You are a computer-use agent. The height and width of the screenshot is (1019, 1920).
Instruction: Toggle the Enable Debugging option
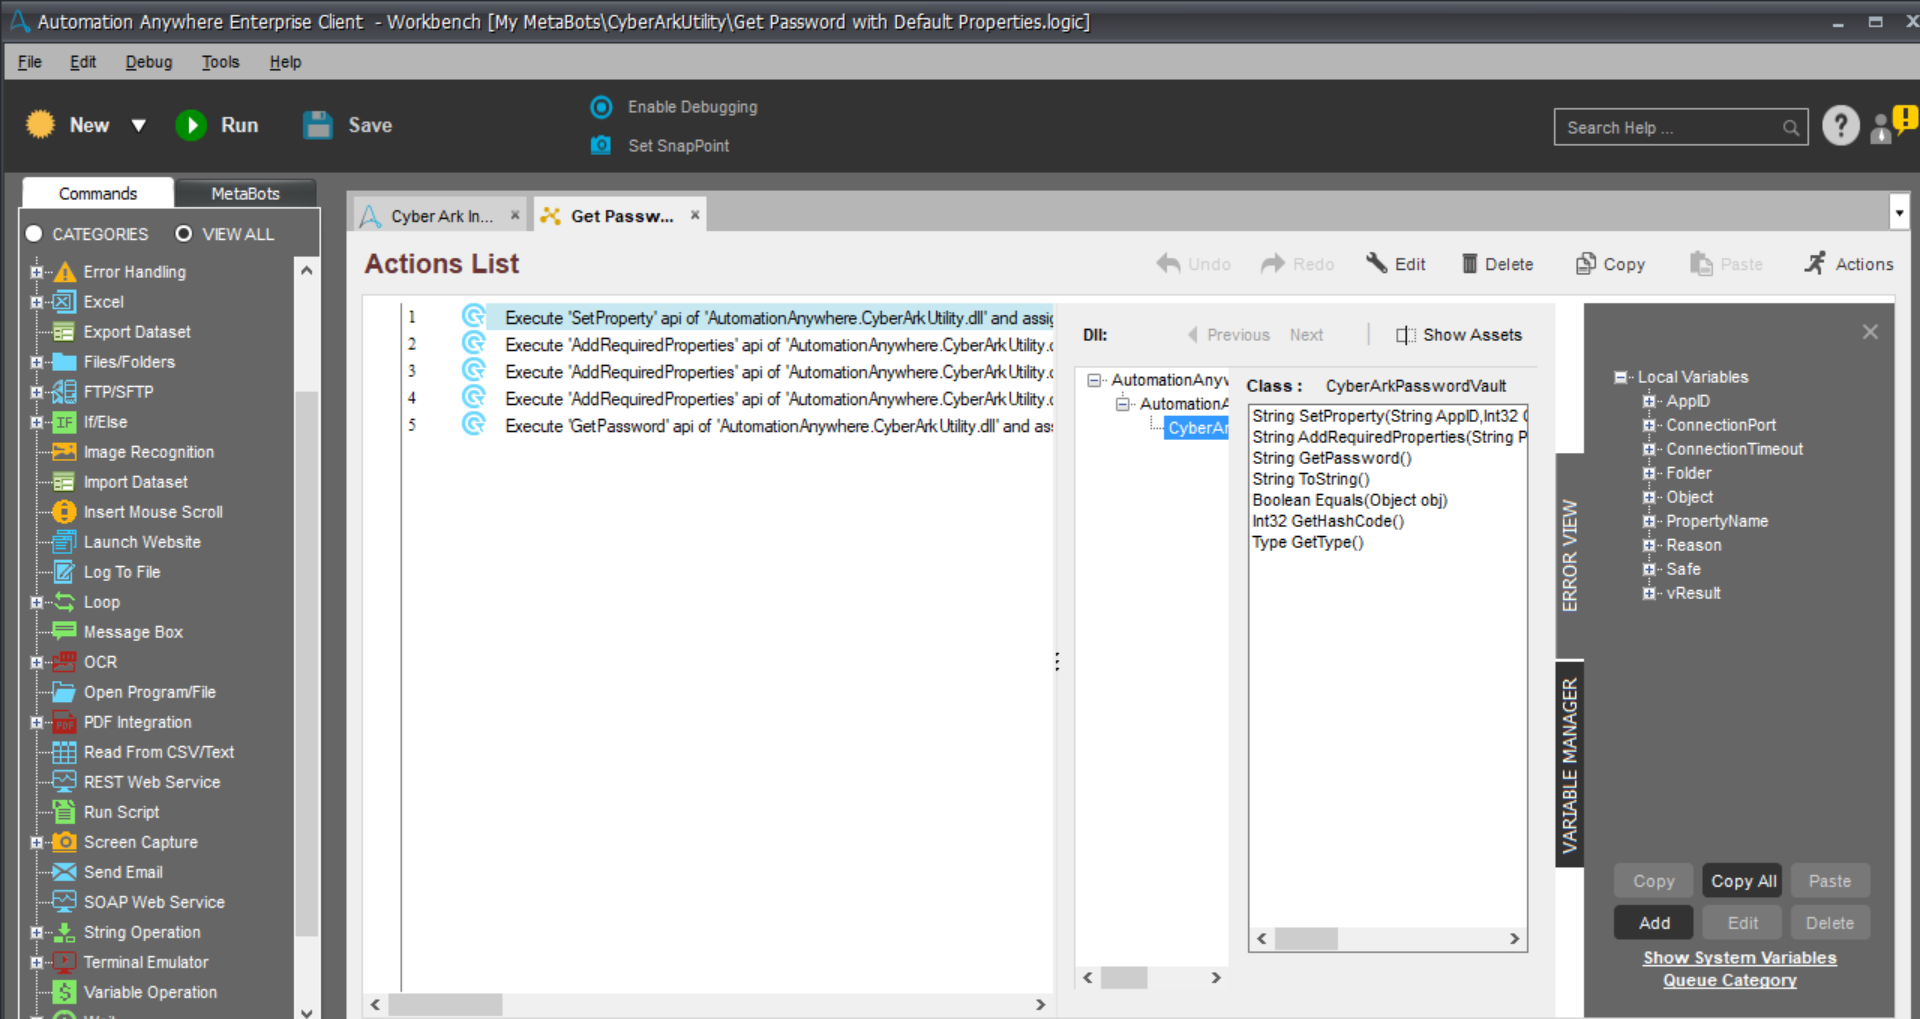pos(601,107)
